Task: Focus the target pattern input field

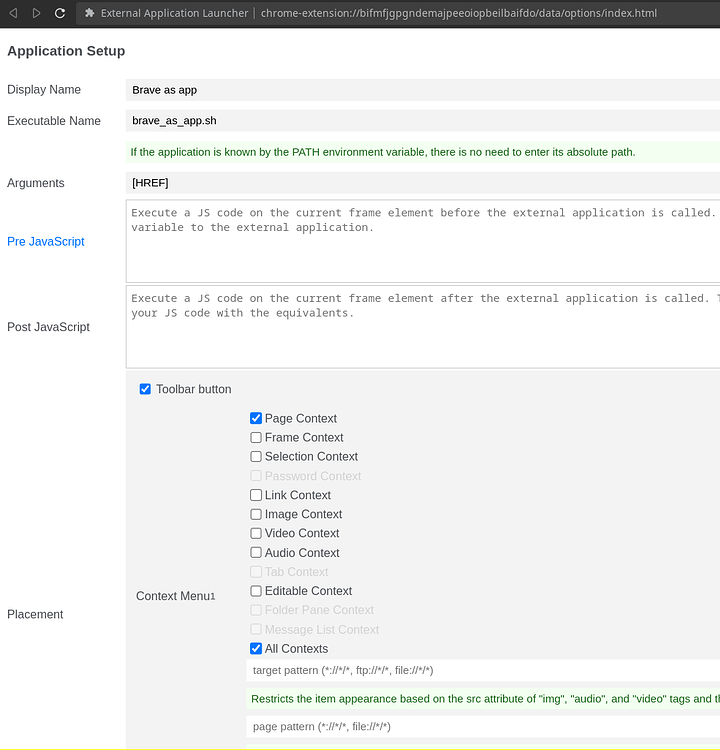Action: click(x=482, y=670)
